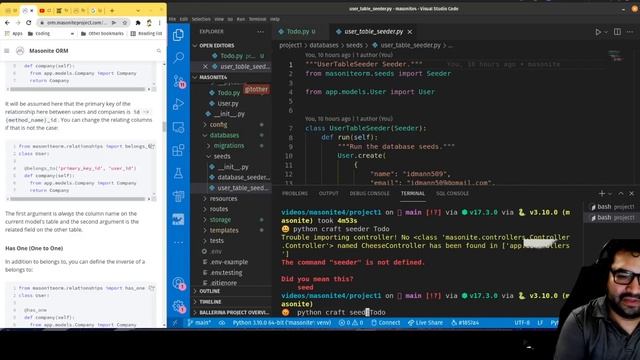Open User.py in the explorer tree
Image resolution: width=640 pixels, height=360 pixels.
click(x=228, y=103)
